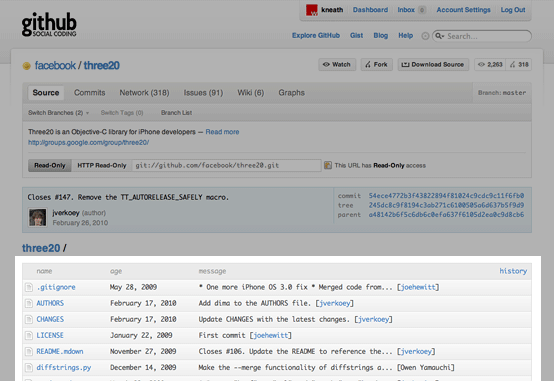Viewport: 554px width, 381px height.
Task: Copy clone URL with clipboard icon
Action: coord(328,165)
